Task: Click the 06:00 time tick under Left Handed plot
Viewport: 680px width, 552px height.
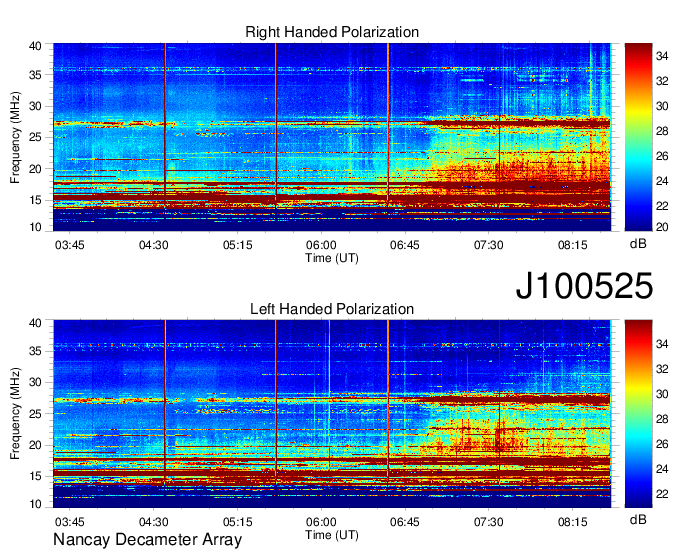Action: click(321, 522)
